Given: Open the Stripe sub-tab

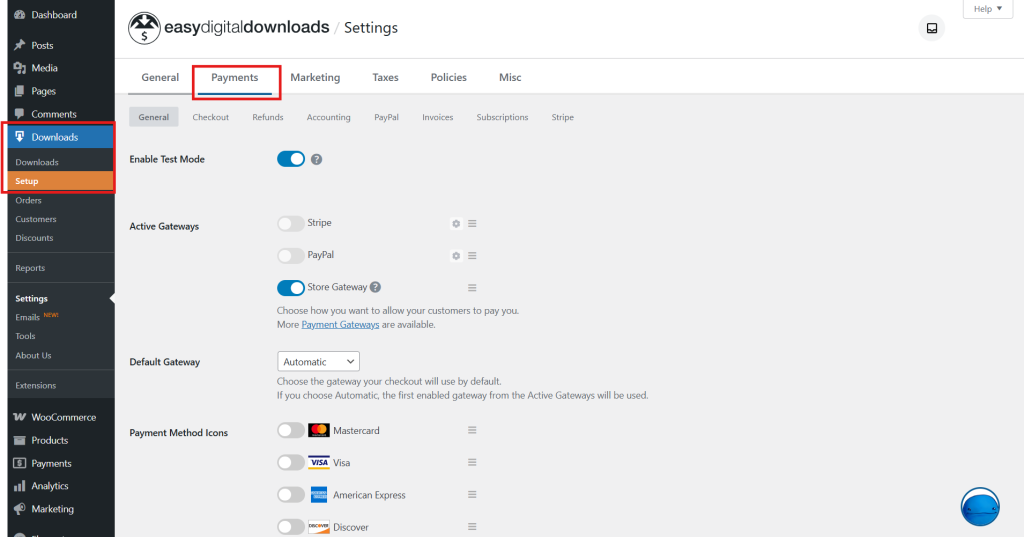Looking at the screenshot, I should [x=562, y=117].
